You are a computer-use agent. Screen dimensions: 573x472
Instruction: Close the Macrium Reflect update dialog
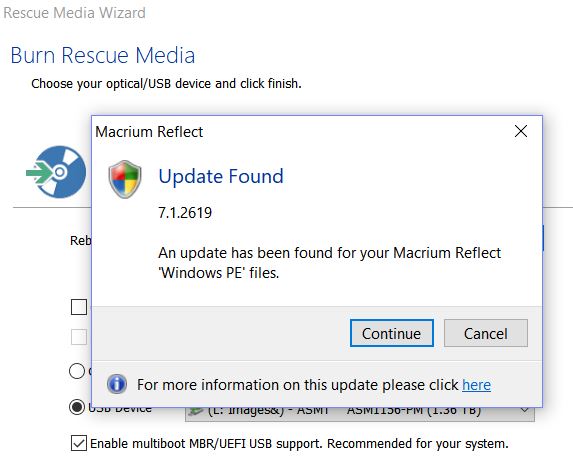click(521, 131)
